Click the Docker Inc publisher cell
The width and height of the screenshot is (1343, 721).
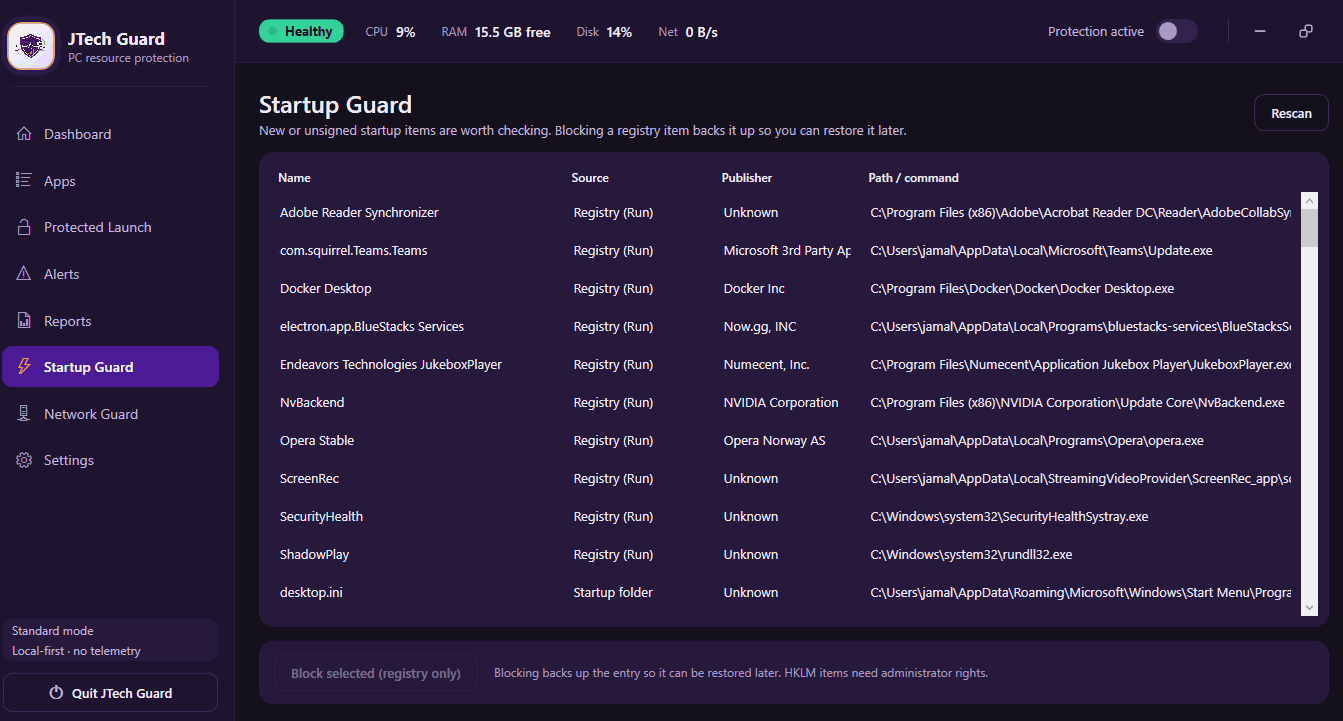754,289
